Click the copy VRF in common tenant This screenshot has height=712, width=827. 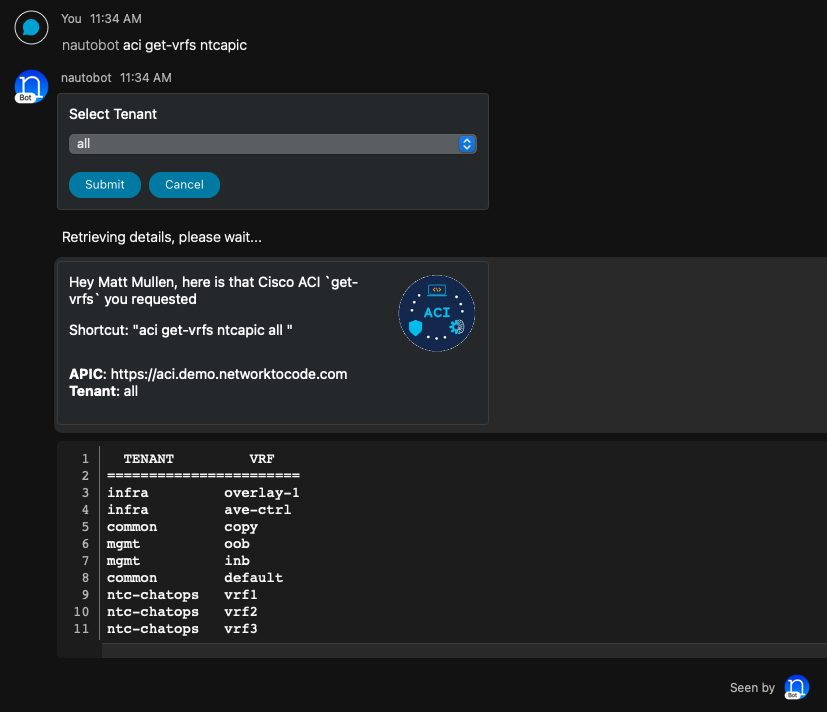tap(241, 527)
